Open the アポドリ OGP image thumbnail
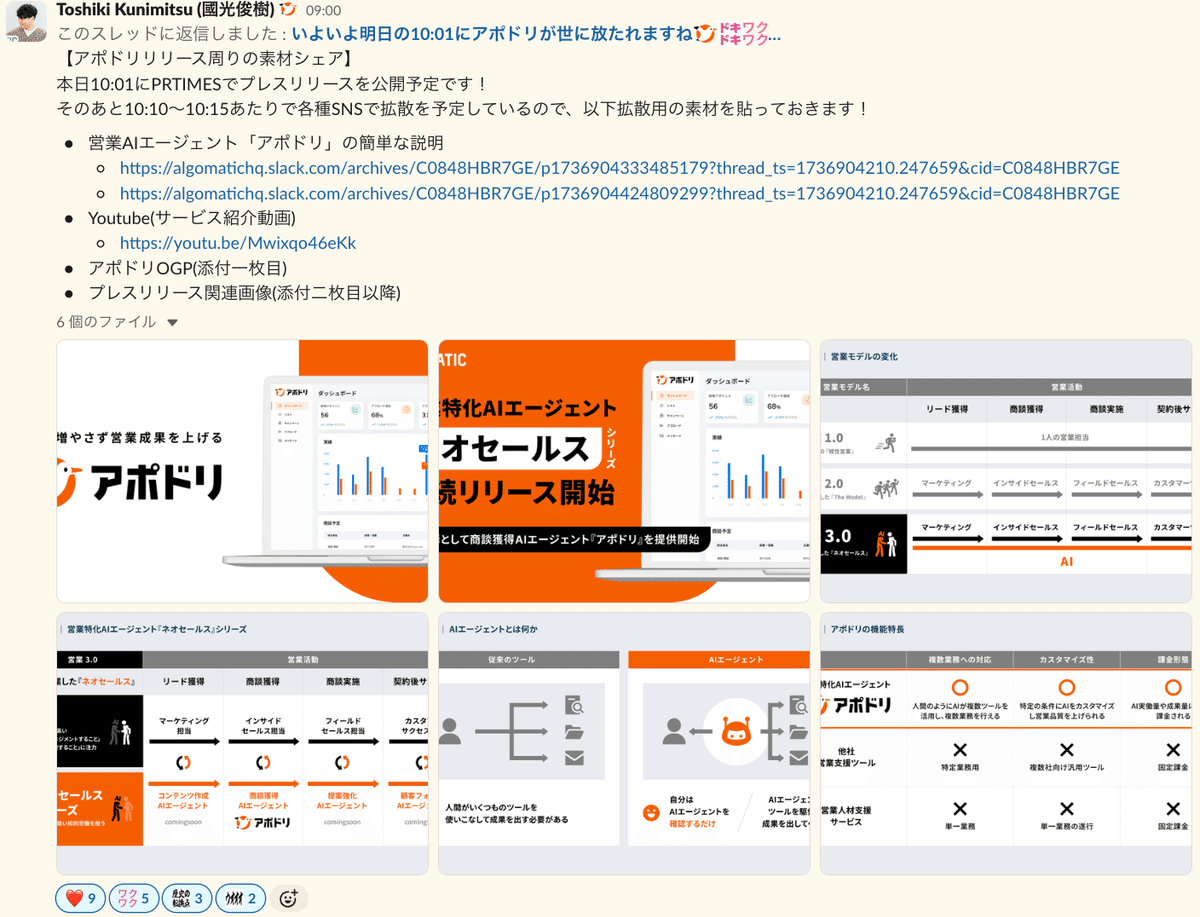Screen dimensions: 1200x917 [x=240, y=470]
